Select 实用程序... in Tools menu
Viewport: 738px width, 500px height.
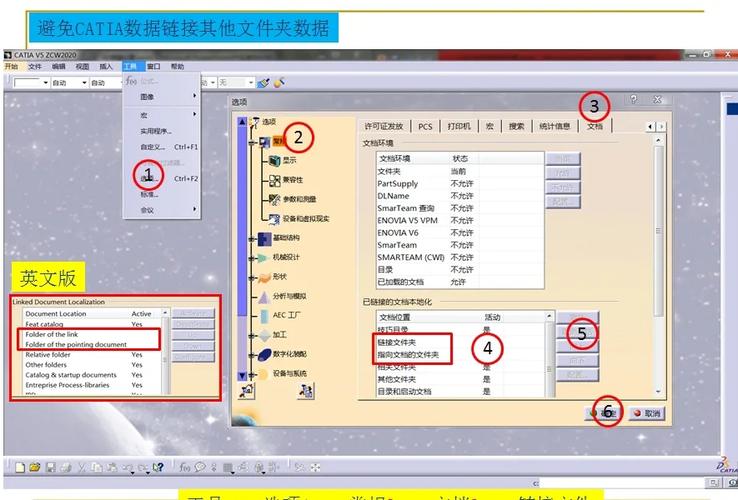coord(162,131)
